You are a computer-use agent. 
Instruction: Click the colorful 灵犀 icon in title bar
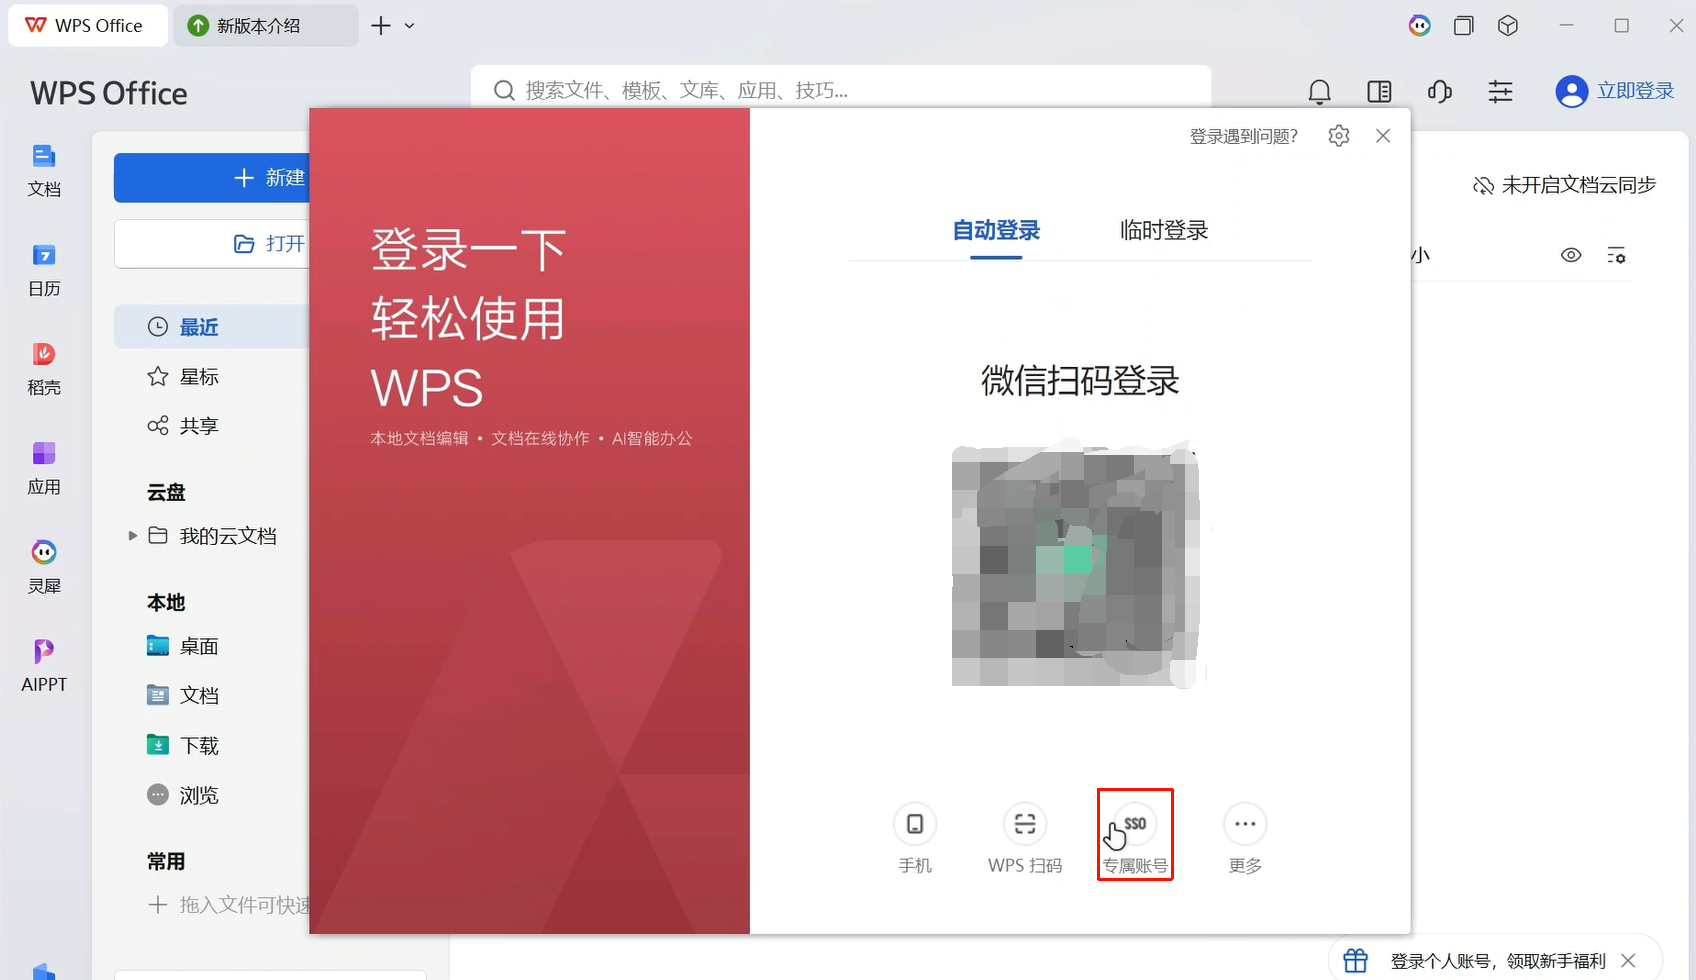[1420, 26]
